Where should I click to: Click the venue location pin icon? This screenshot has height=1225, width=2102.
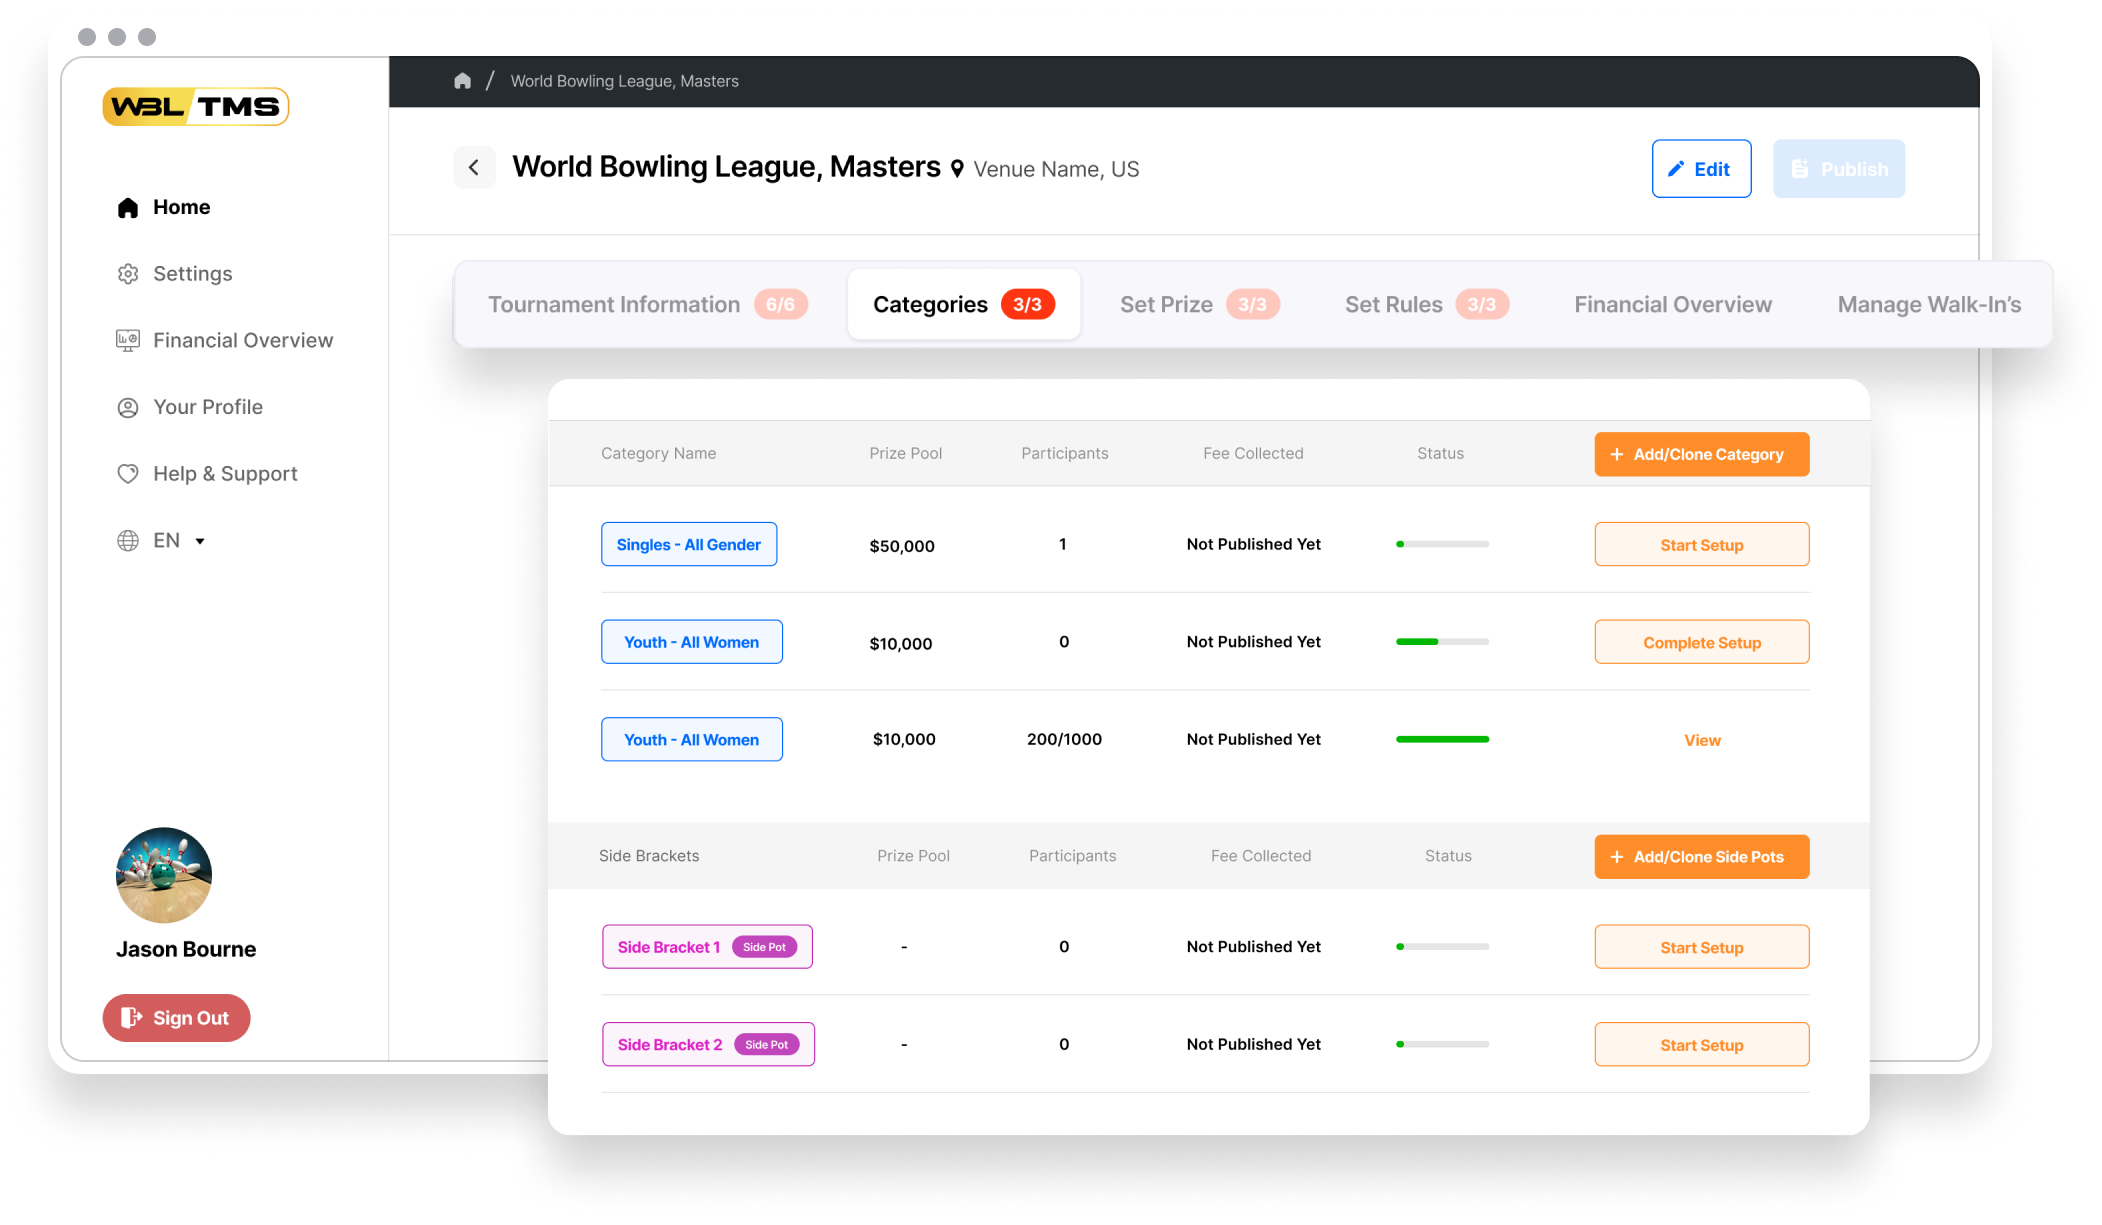click(x=957, y=169)
